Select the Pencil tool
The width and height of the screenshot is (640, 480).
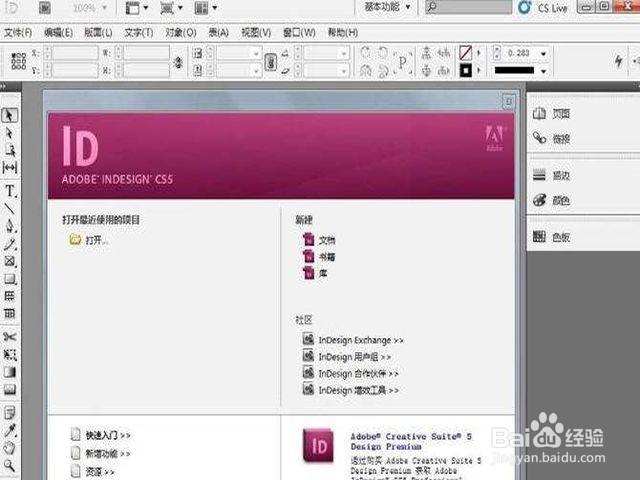(10, 244)
